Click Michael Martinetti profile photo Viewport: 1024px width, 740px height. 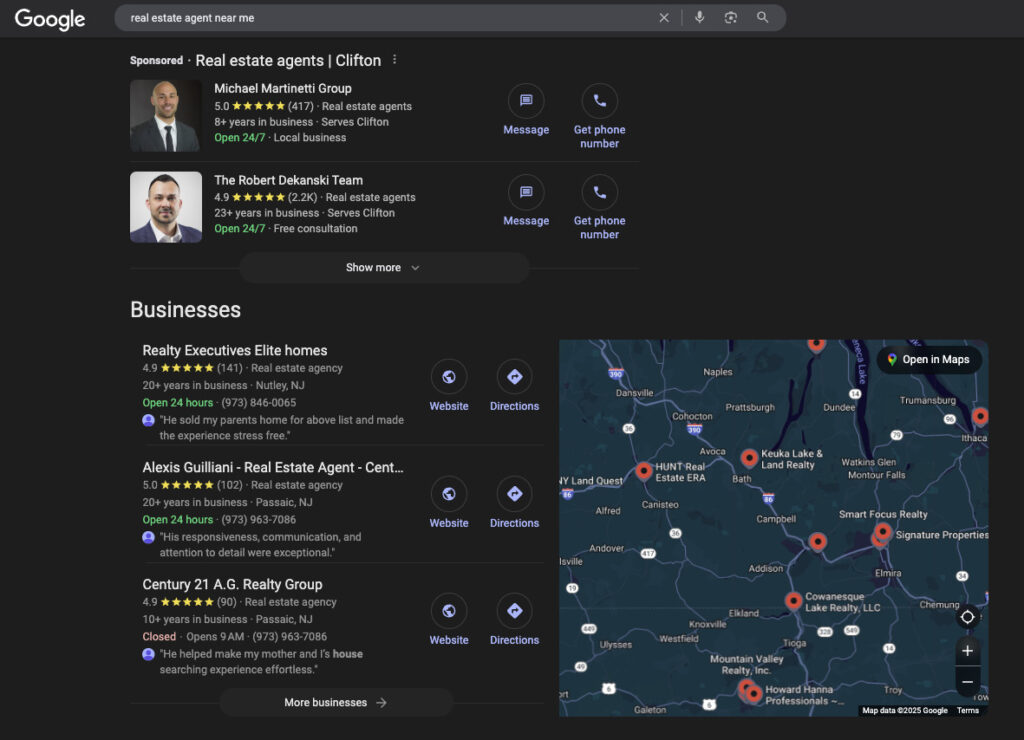pos(166,116)
